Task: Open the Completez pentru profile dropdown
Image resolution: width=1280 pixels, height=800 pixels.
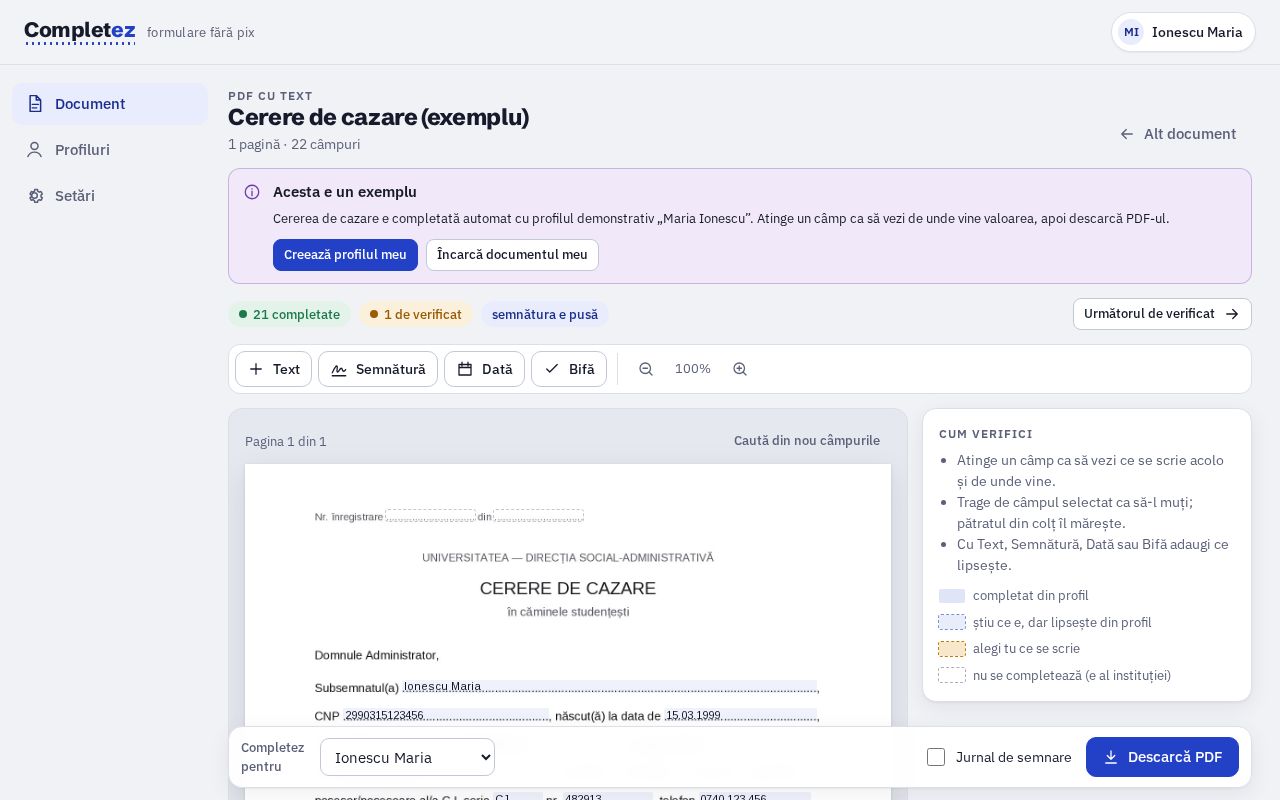Action: tap(407, 757)
